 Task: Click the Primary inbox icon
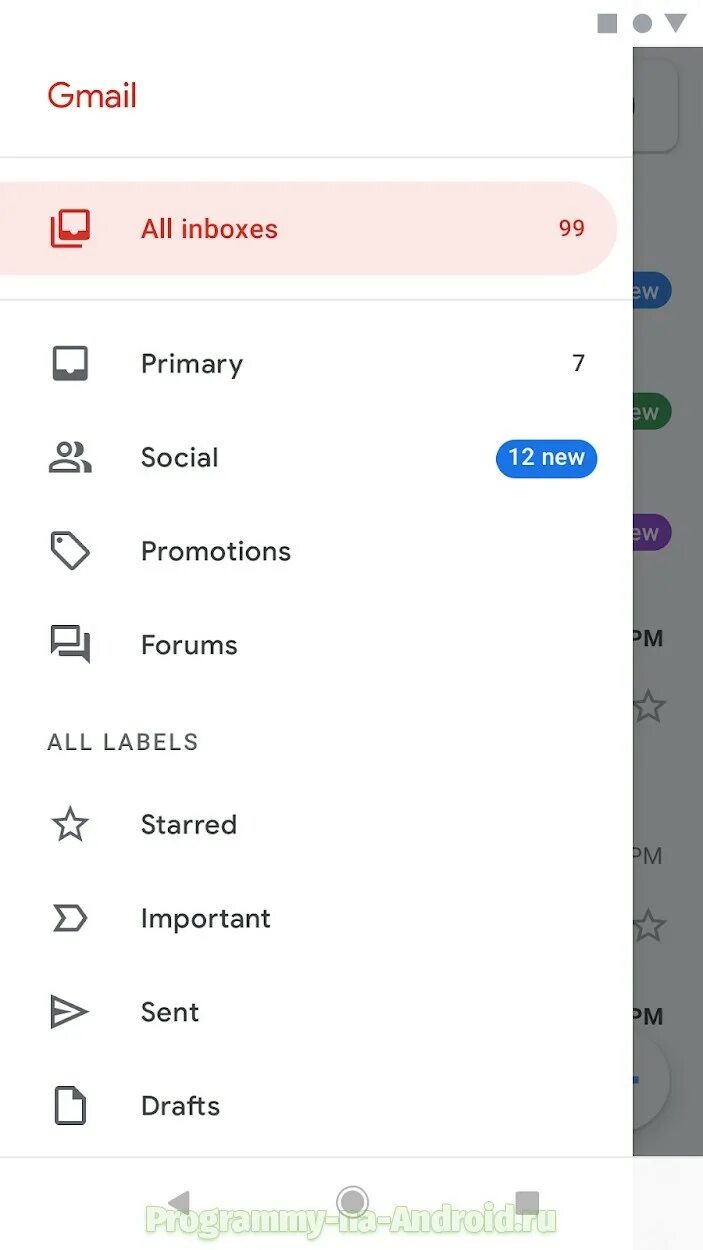click(x=70, y=364)
